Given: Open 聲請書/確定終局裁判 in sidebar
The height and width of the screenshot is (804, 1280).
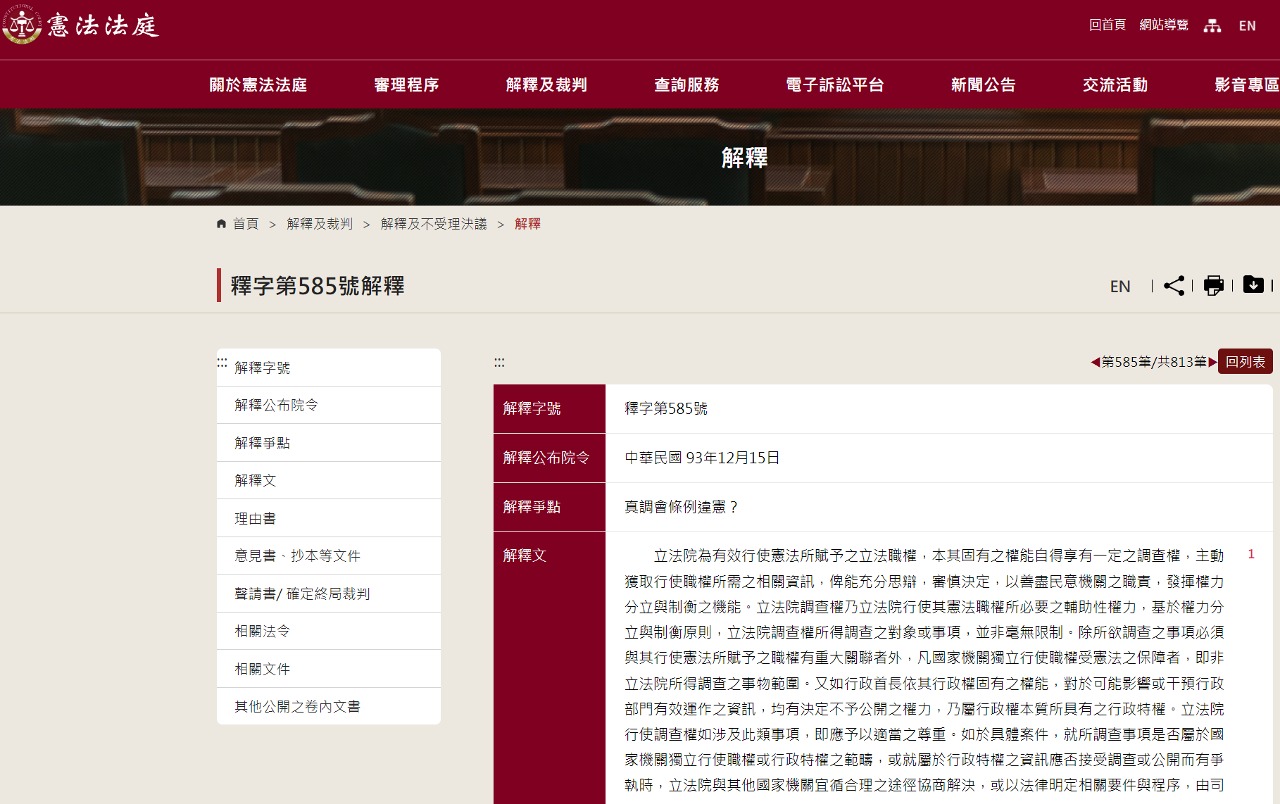Looking at the screenshot, I should click(329, 594).
